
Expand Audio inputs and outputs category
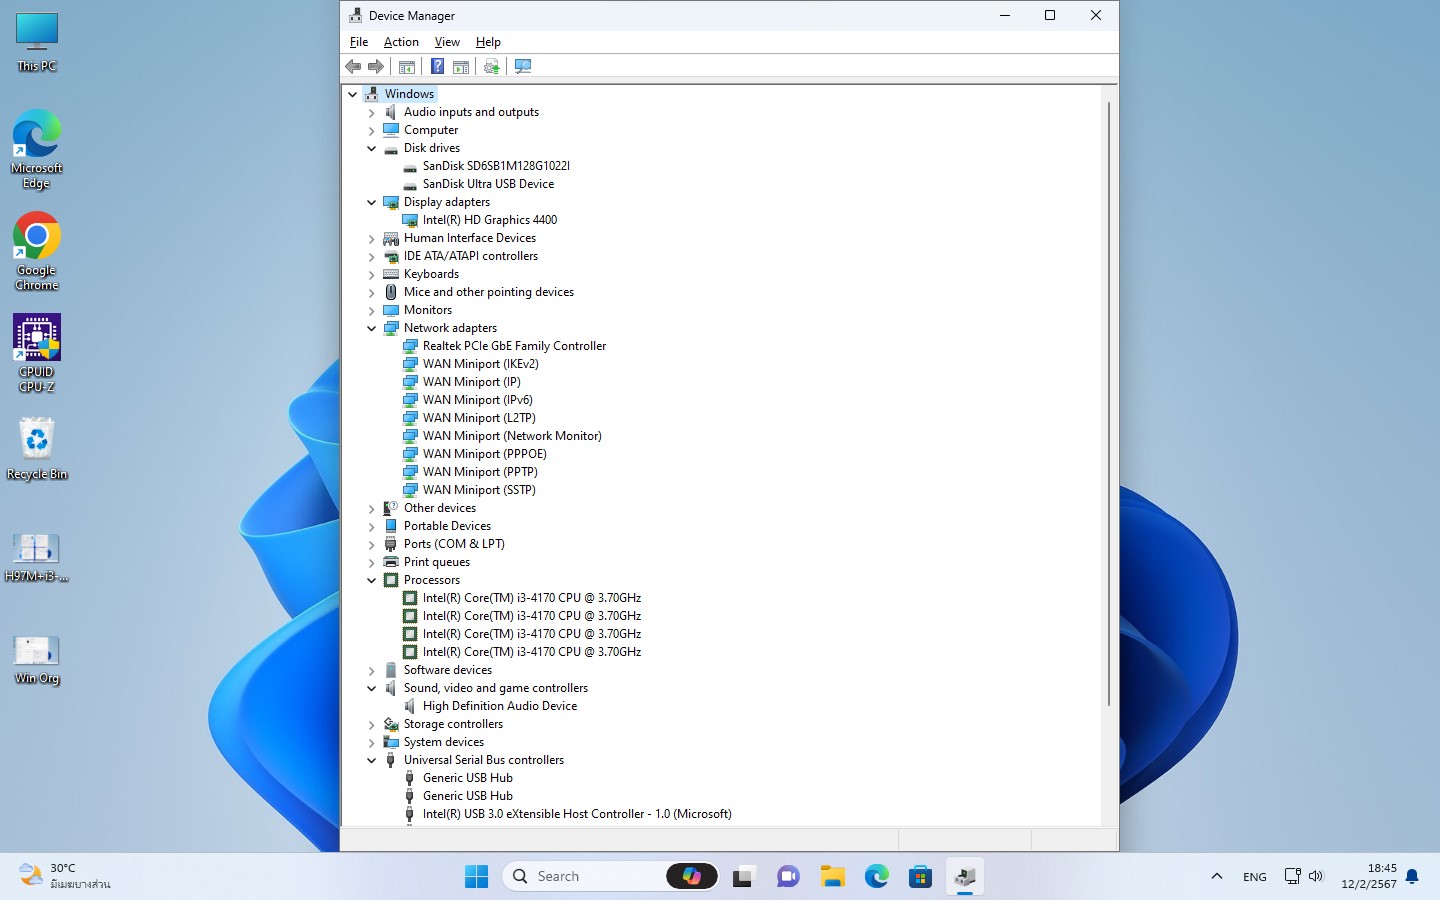coord(372,112)
